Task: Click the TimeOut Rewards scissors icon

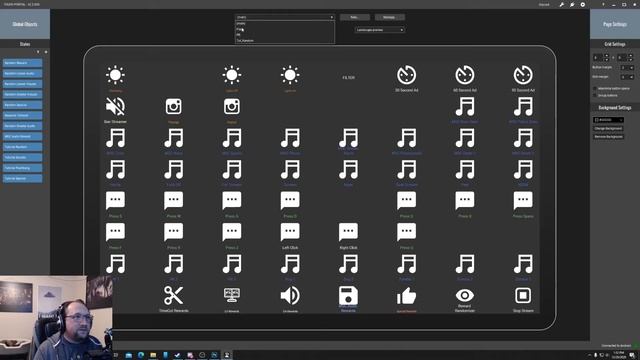Action: click(173, 295)
